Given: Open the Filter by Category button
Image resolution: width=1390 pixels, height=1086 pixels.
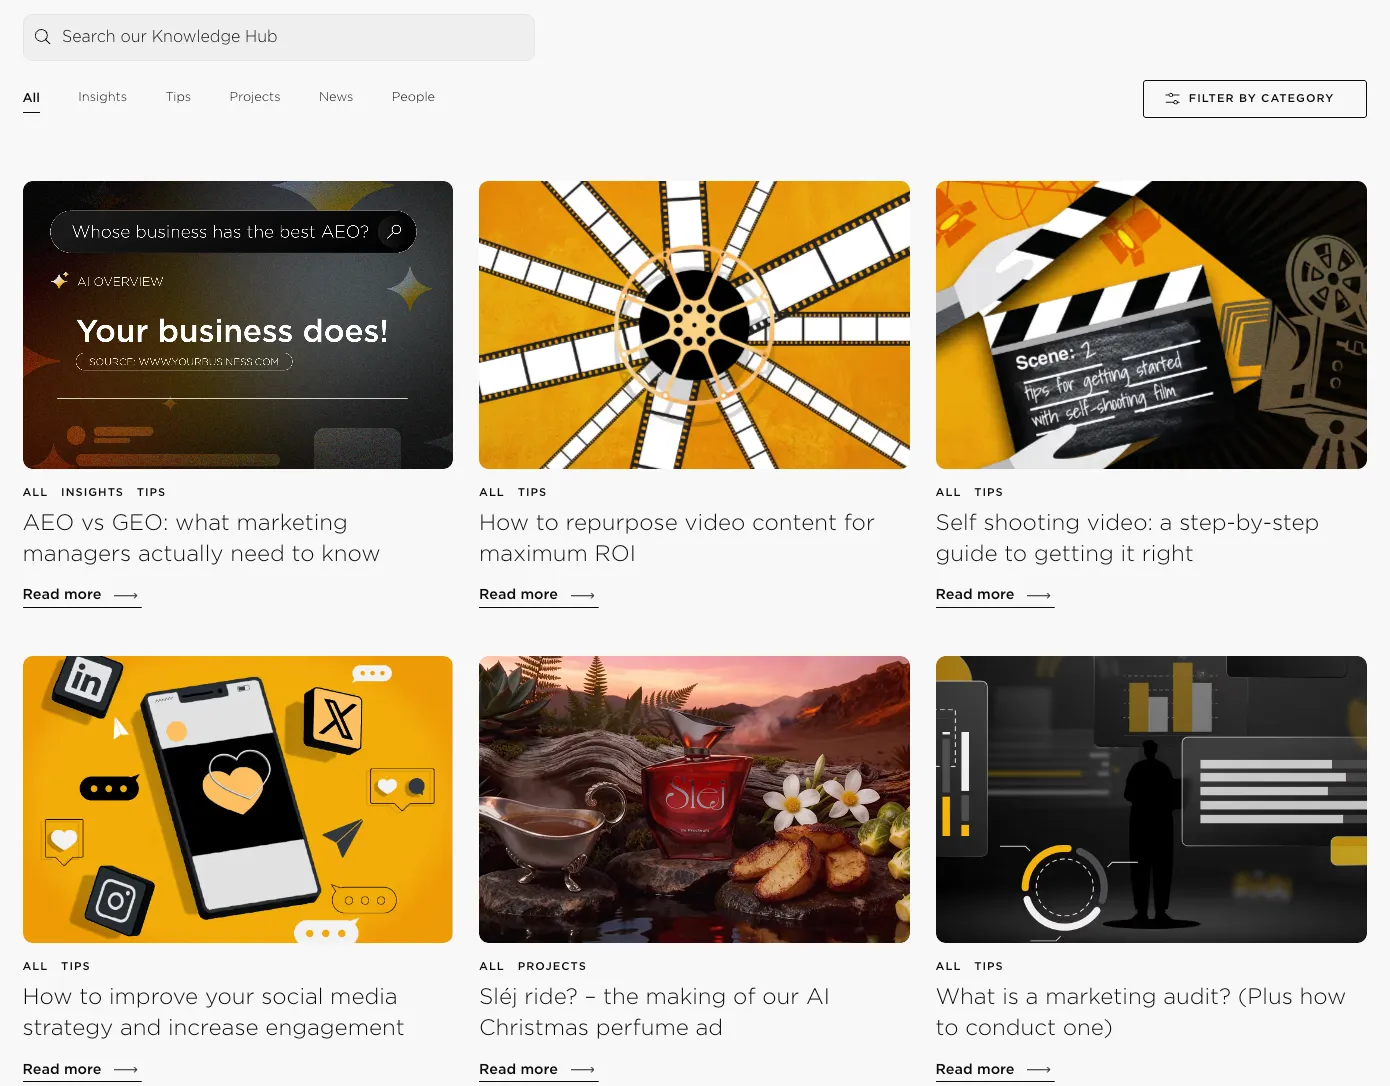Looking at the screenshot, I should click(1254, 99).
